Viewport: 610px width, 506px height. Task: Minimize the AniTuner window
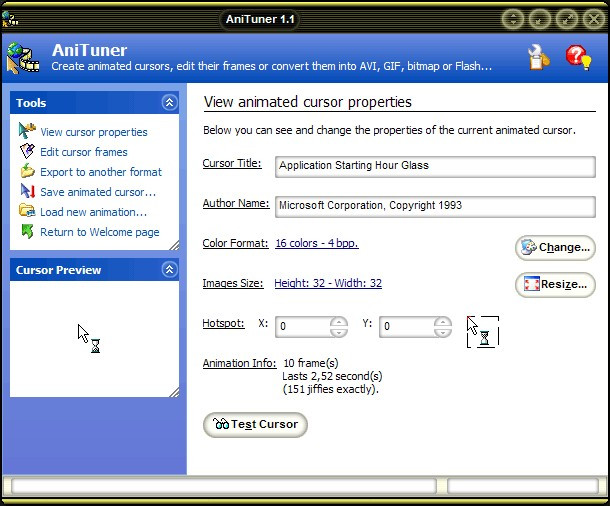pos(540,19)
